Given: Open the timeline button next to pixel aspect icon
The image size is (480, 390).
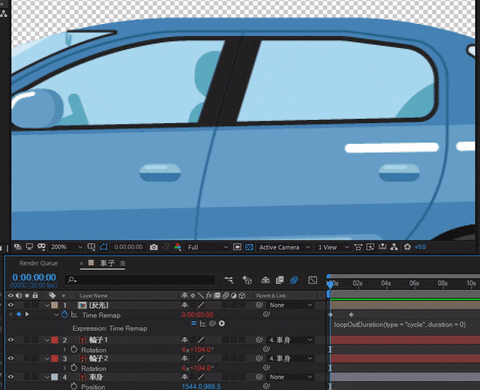Looking at the screenshot, I should tap(382, 247).
